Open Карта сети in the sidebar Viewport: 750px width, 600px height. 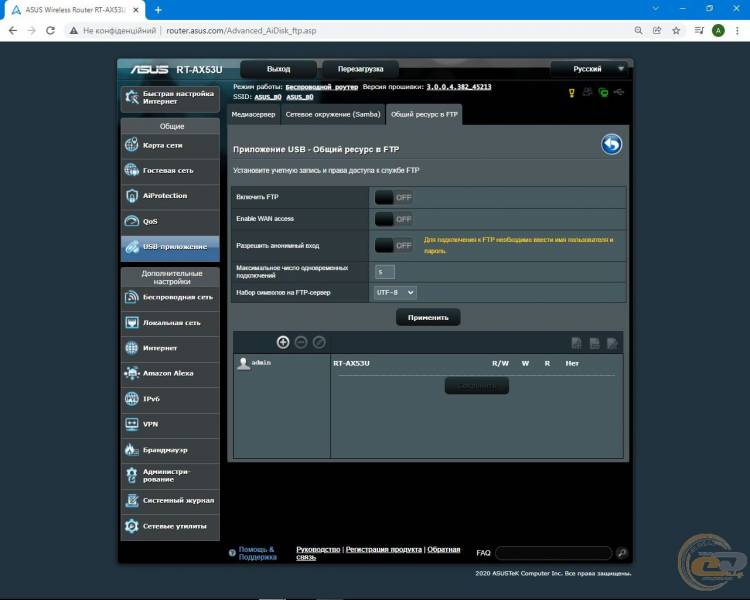tap(170, 145)
